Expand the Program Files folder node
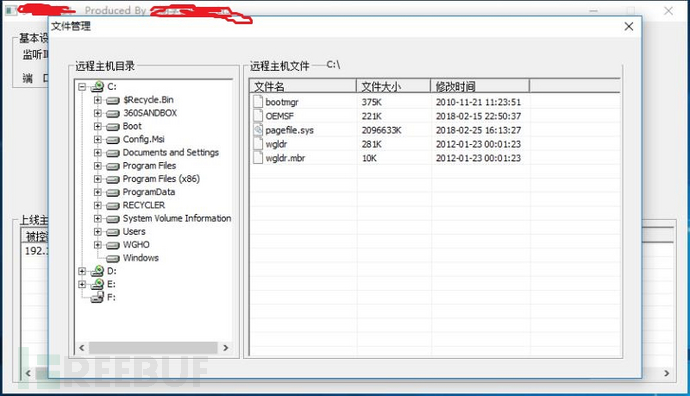 pos(98,166)
